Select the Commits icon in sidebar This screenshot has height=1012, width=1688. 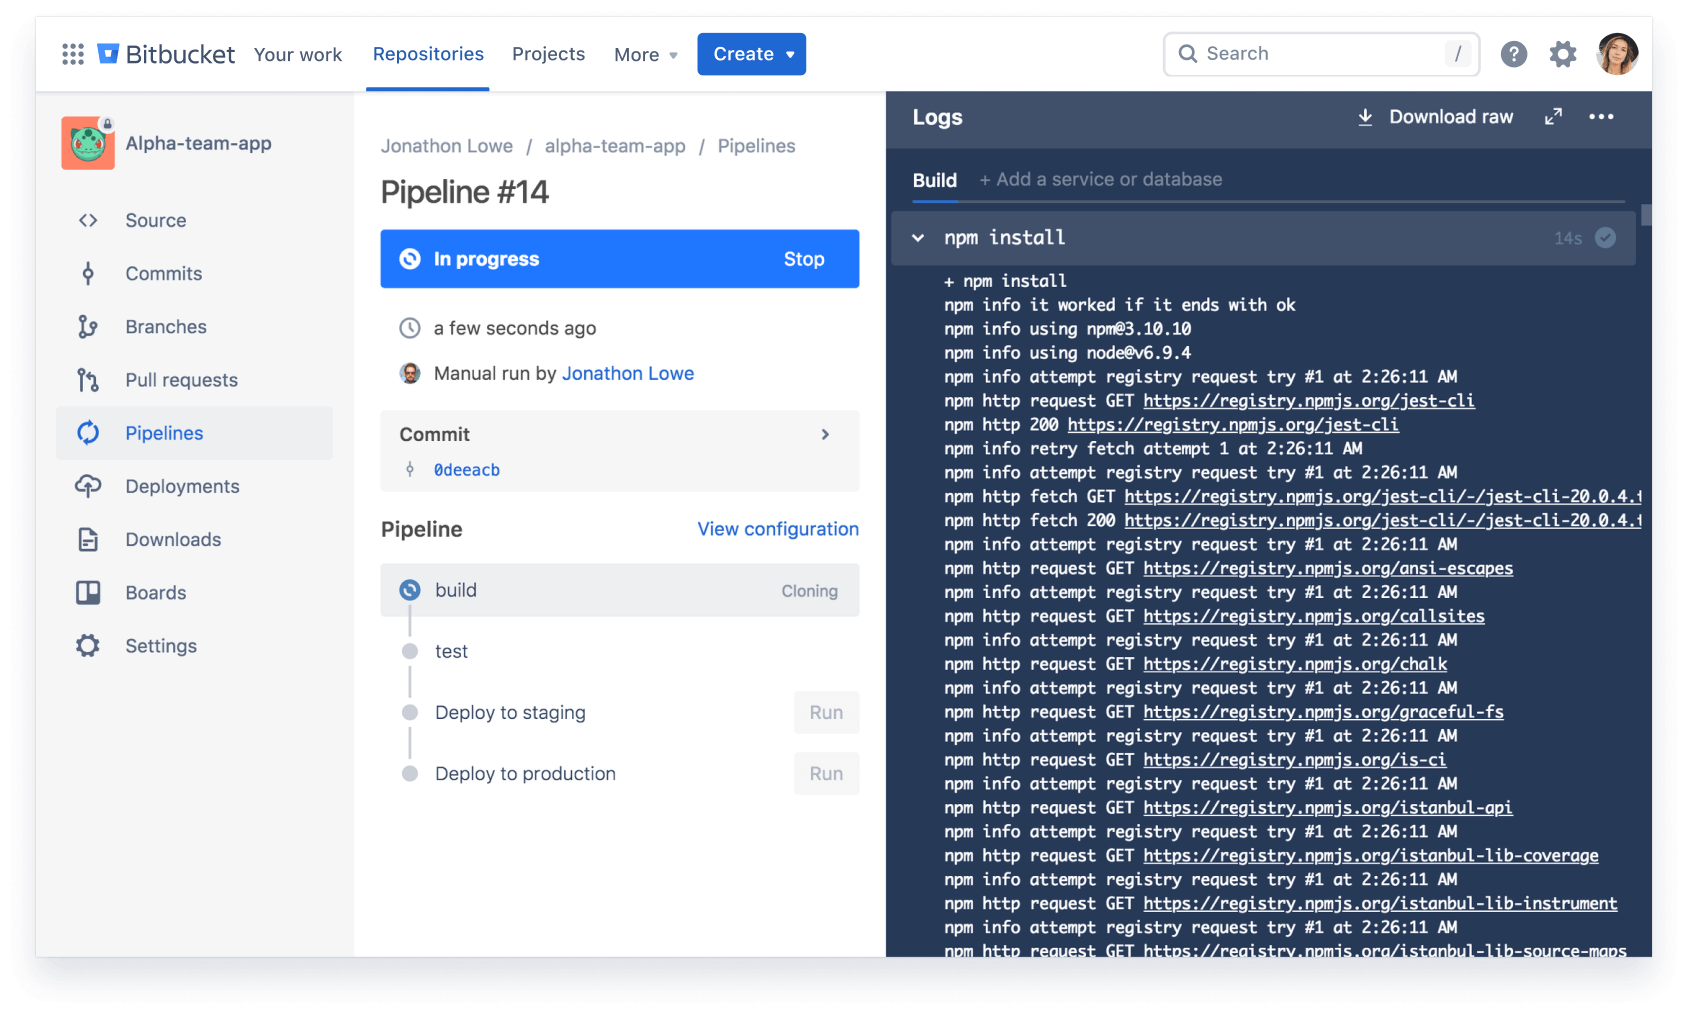[x=88, y=273]
